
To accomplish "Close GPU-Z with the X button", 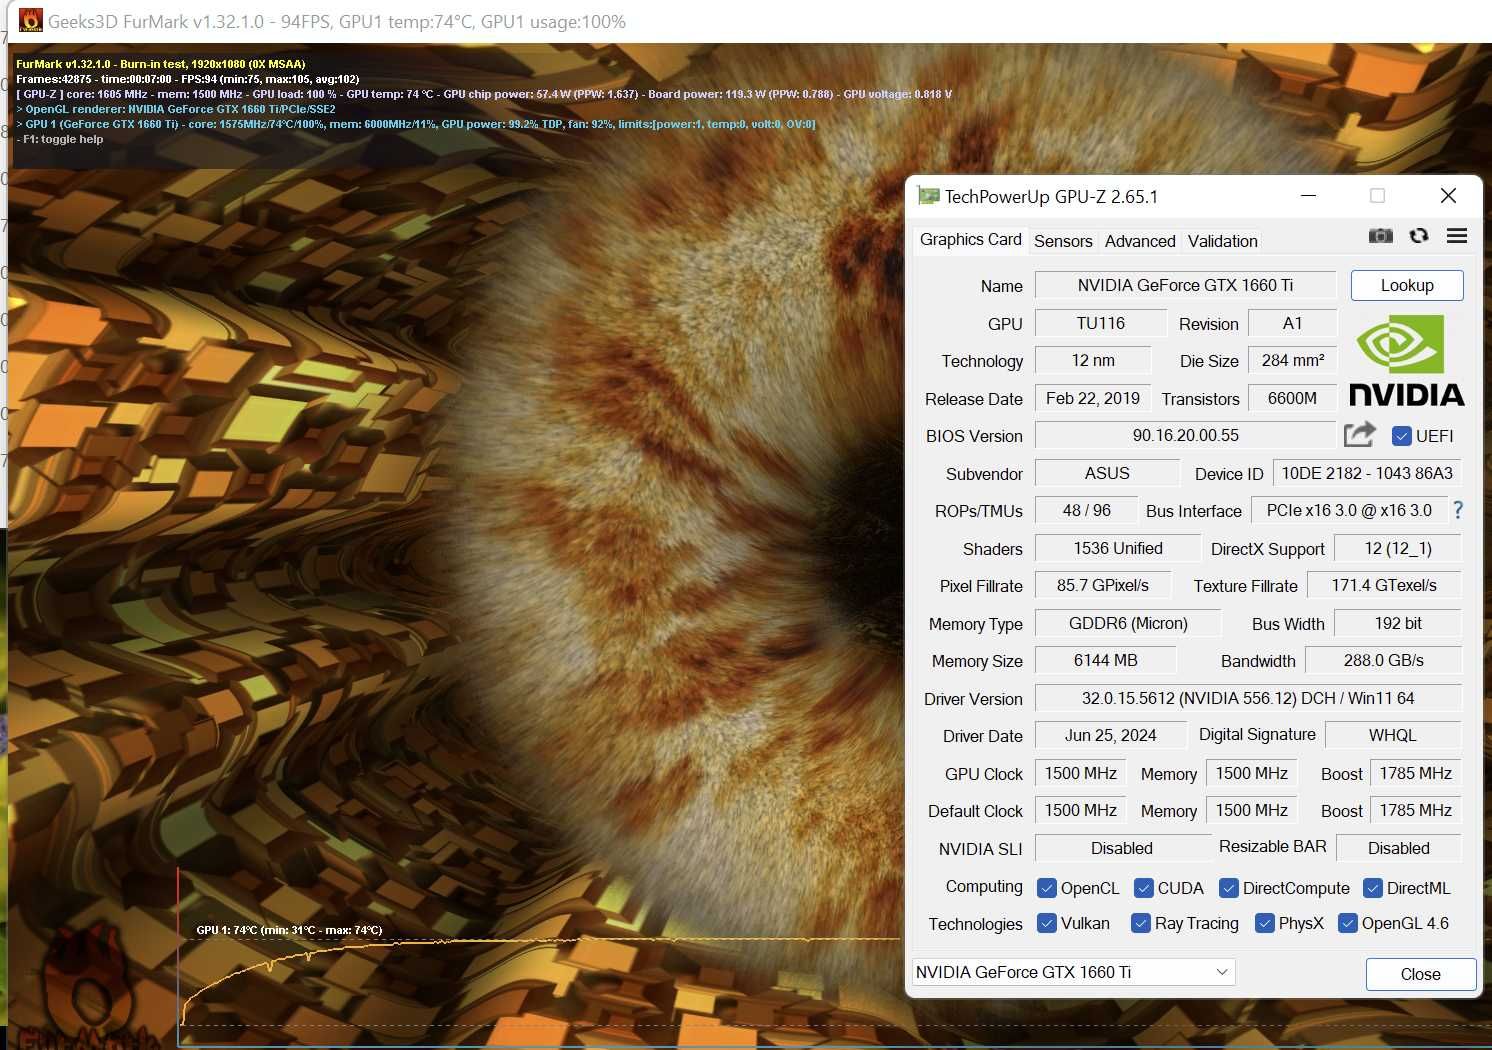I will [1447, 196].
